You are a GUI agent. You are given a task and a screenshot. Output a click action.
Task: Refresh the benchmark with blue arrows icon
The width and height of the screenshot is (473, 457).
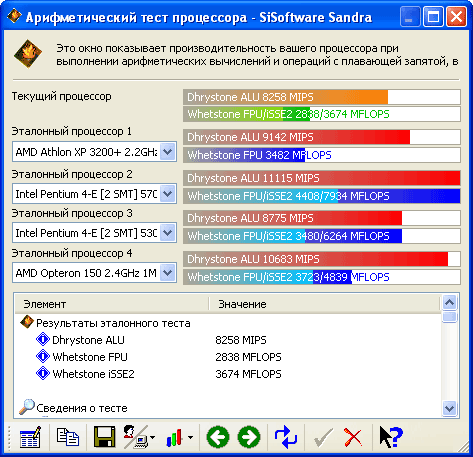[285, 437]
